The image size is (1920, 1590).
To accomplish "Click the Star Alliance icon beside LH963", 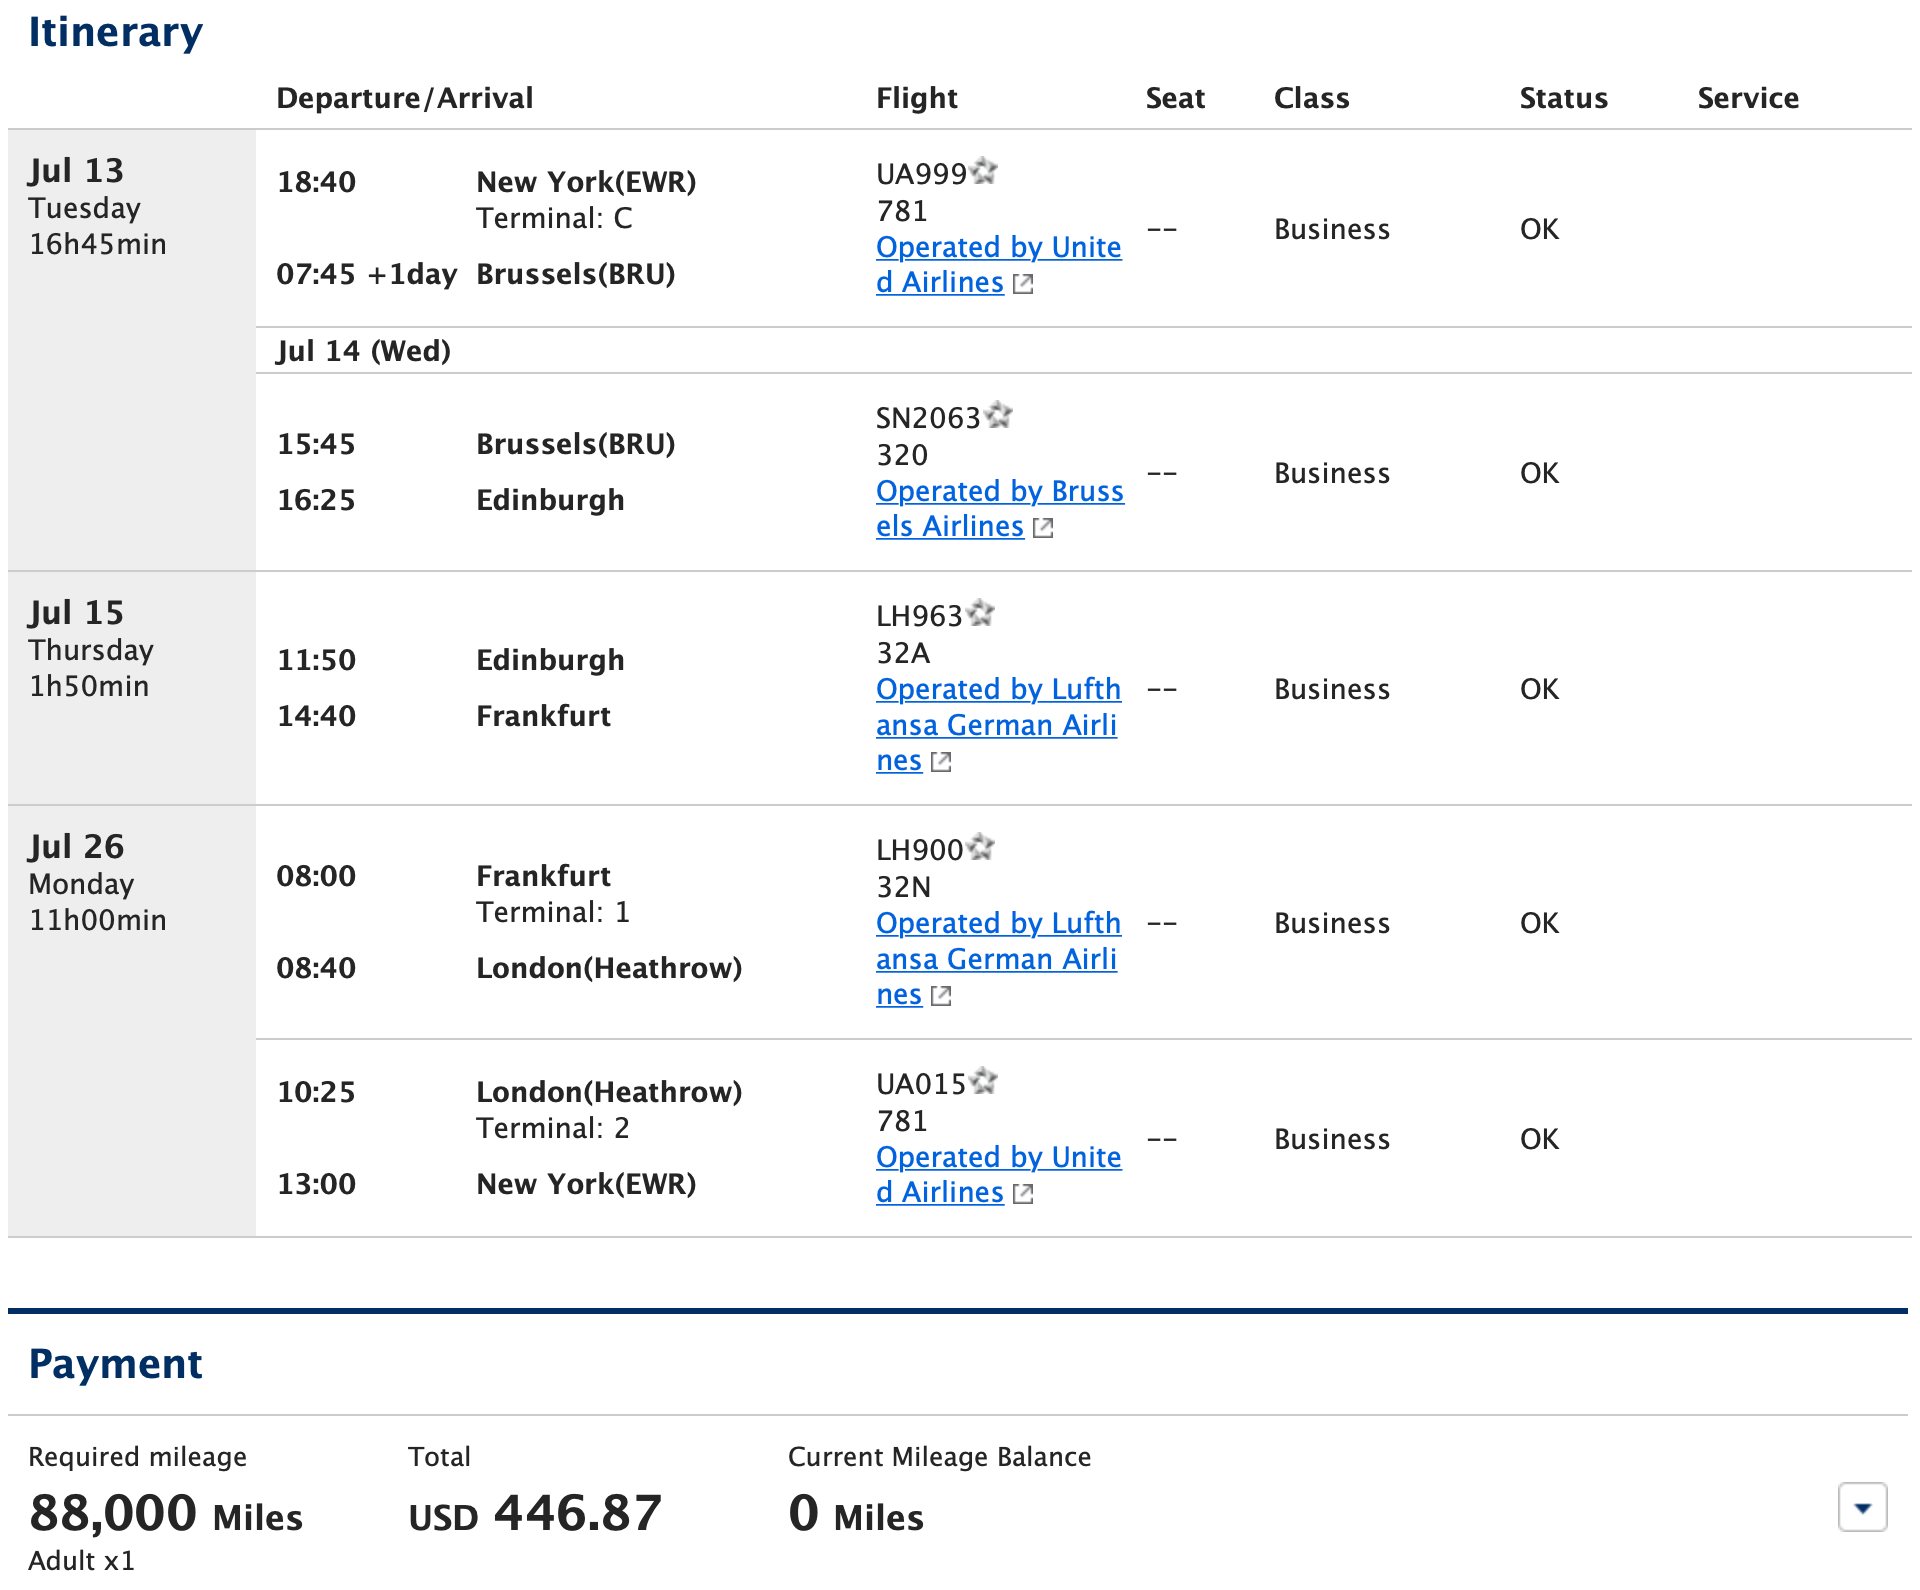I will (981, 615).
